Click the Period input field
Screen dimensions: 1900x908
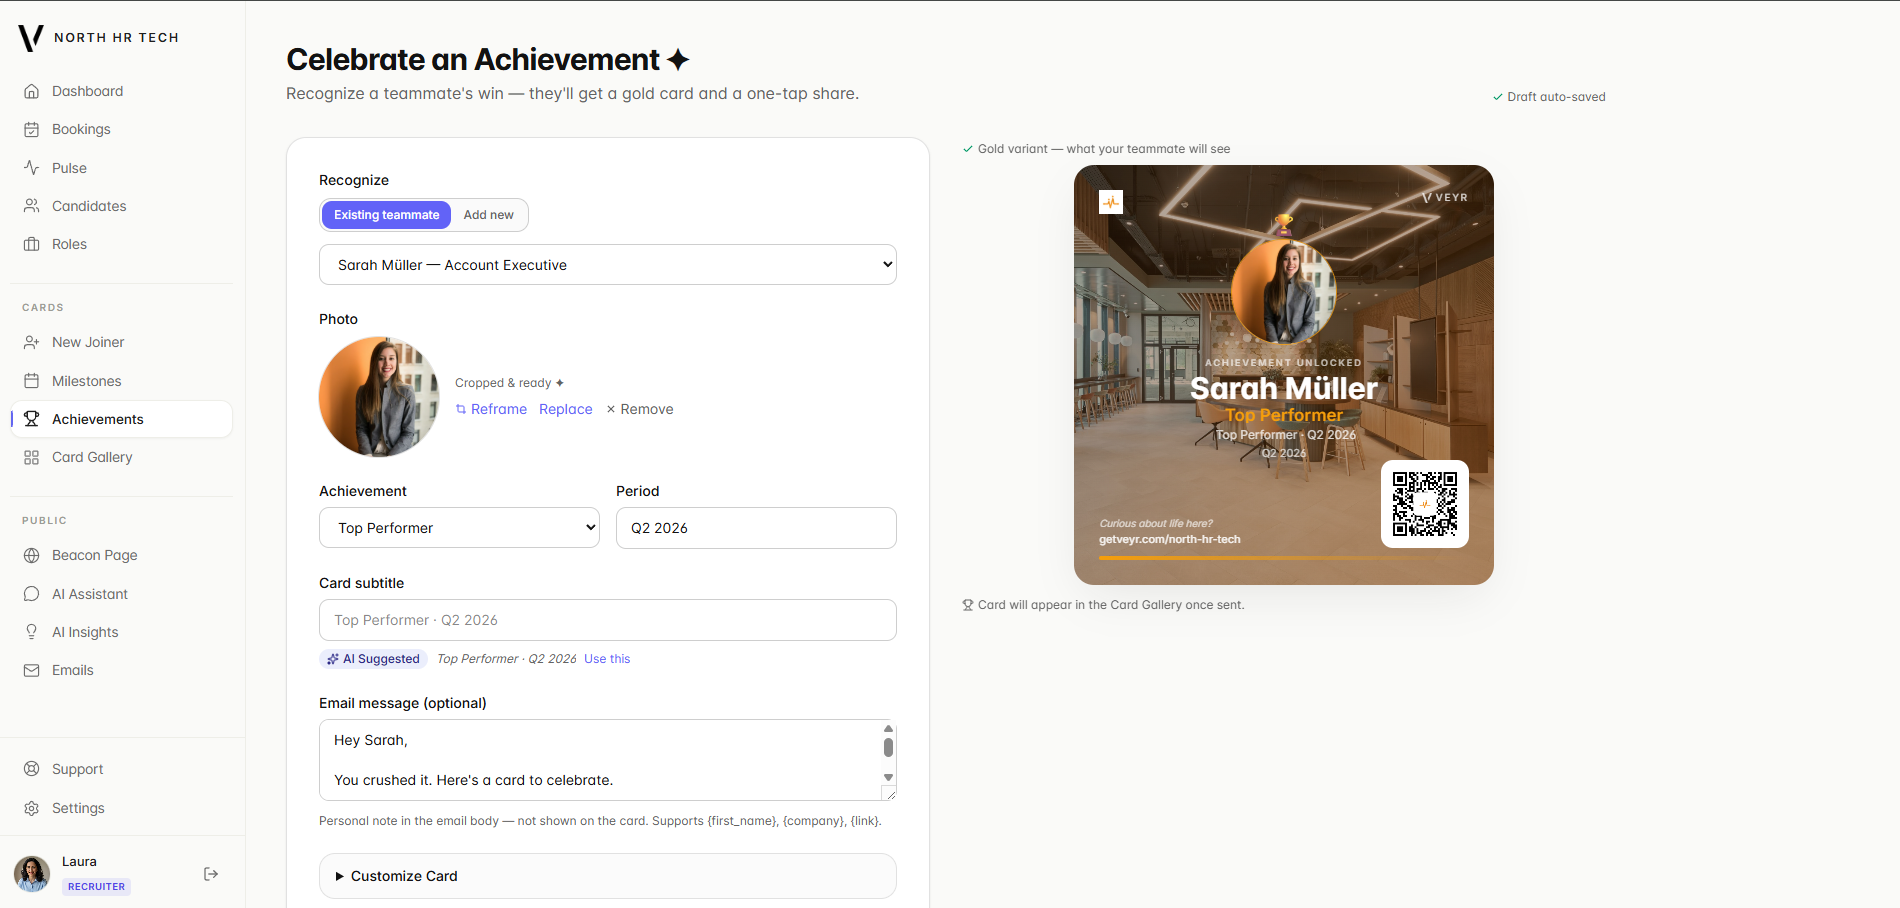756,528
